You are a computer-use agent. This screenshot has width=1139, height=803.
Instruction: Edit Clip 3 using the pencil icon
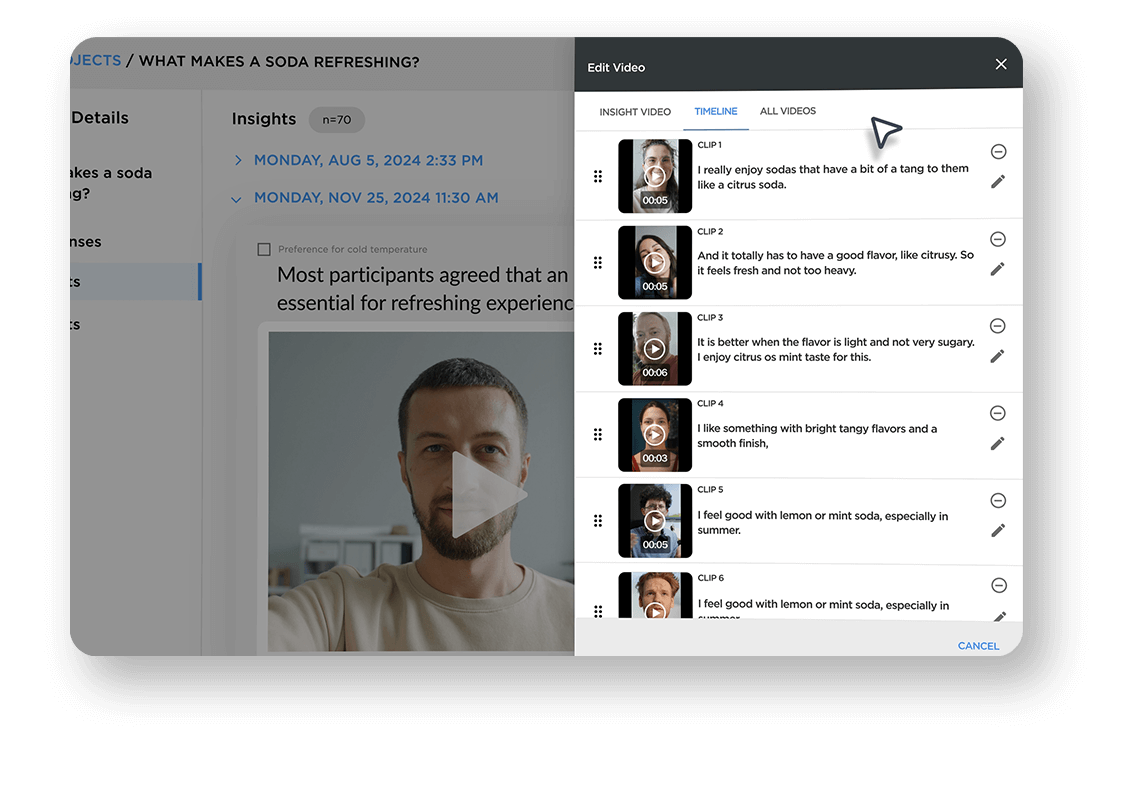(998, 356)
